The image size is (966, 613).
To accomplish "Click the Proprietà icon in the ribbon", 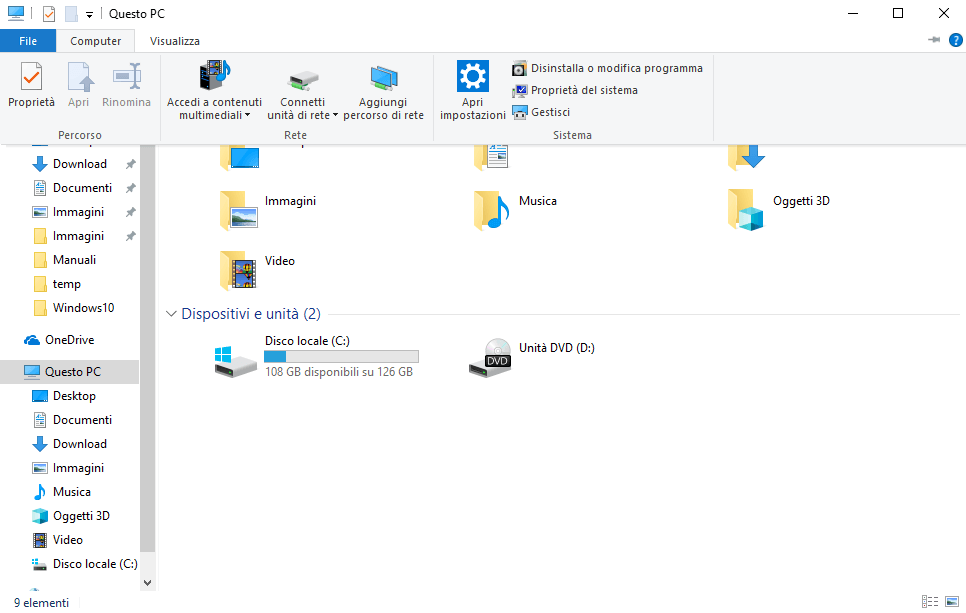I will (31, 77).
